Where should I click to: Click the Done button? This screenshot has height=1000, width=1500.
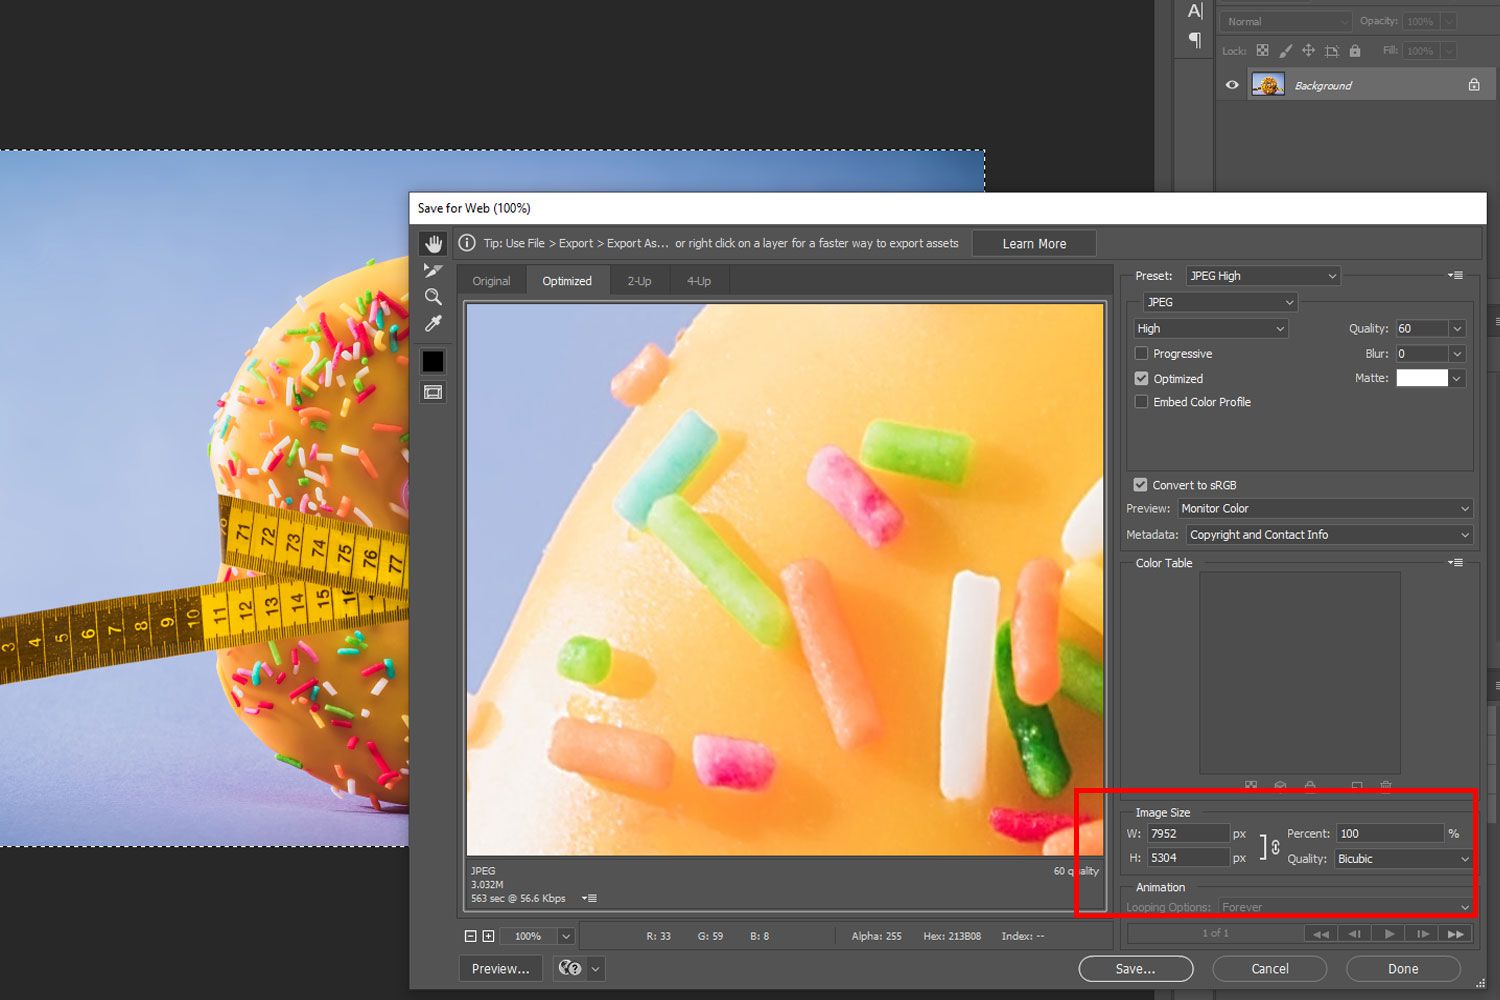click(1403, 968)
